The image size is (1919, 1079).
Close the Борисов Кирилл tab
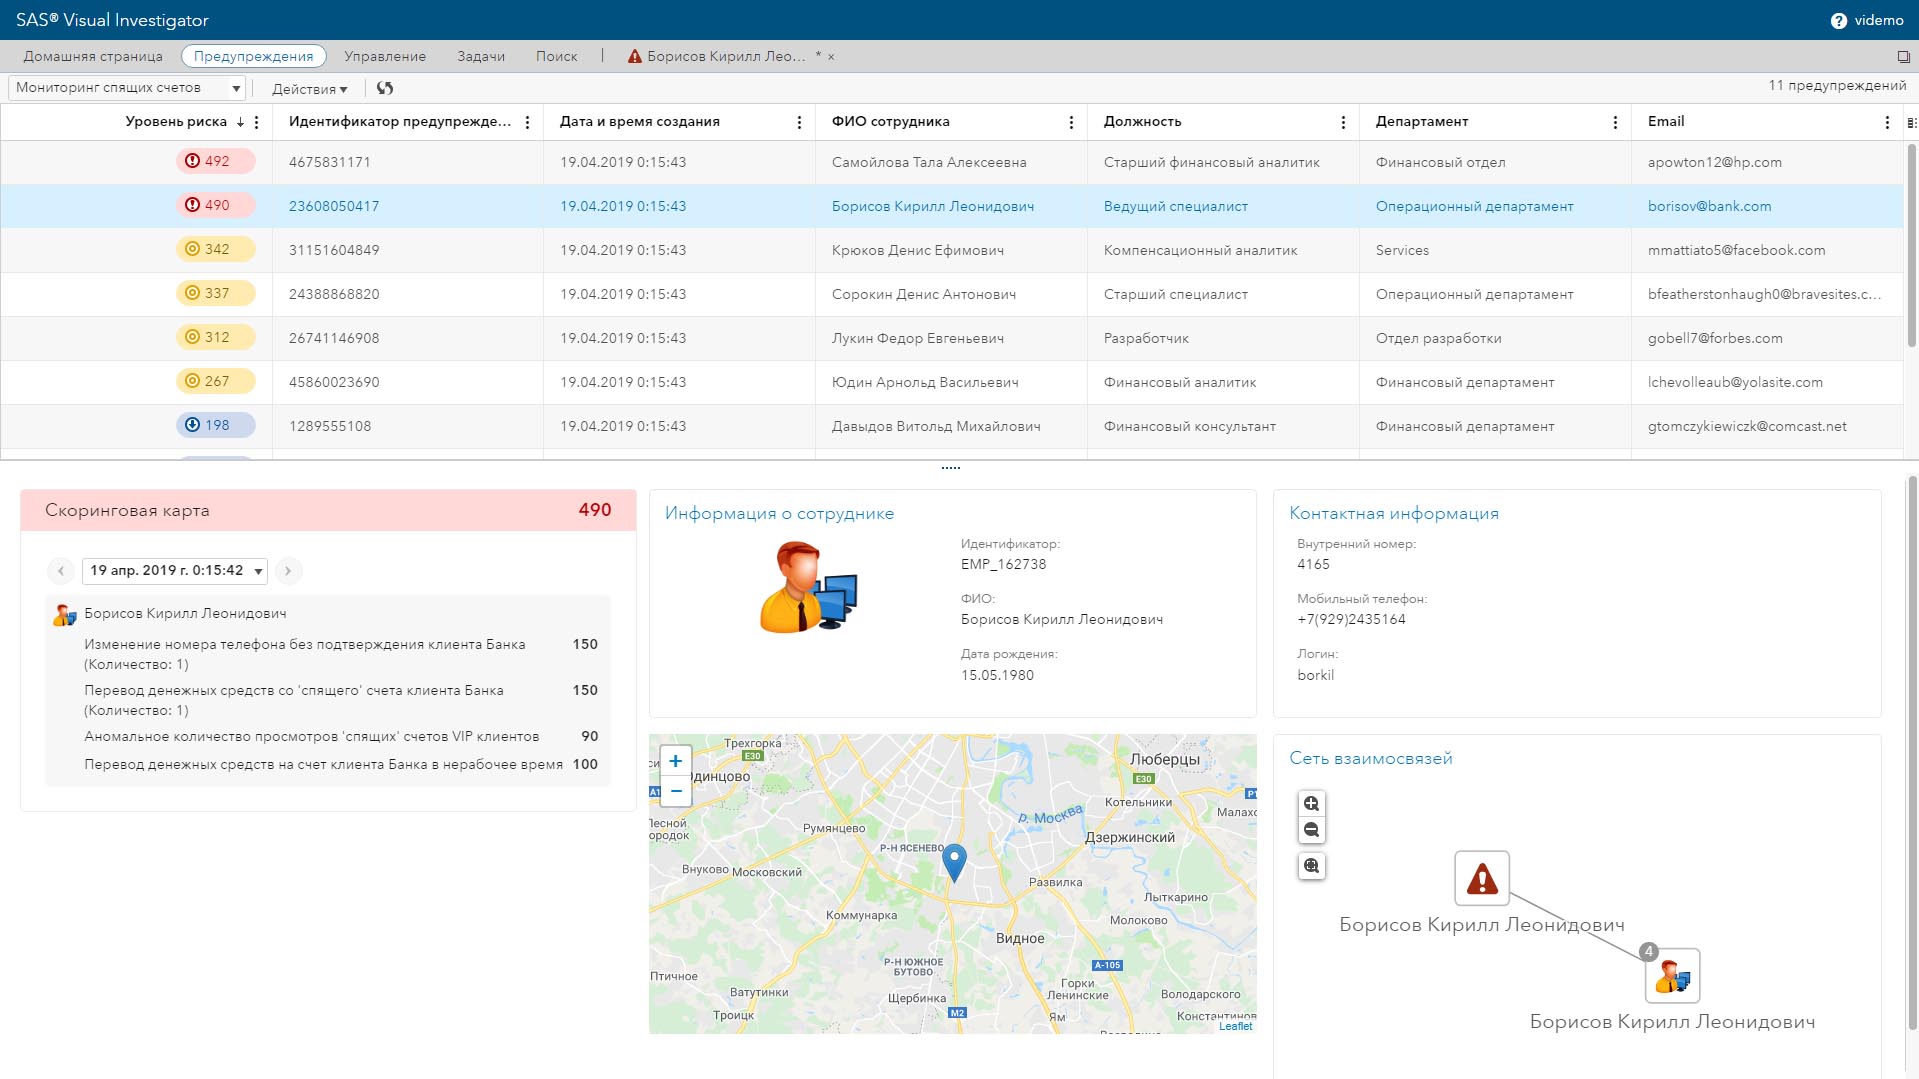pos(831,57)
